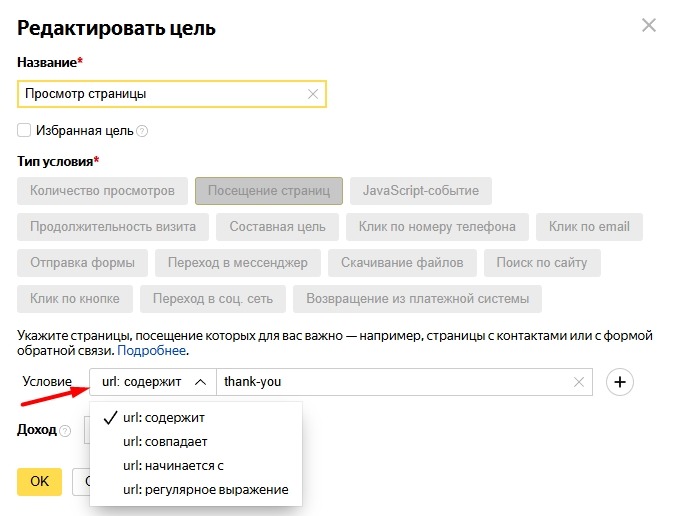The width and height of the screenshot is (677, 516).
Task: Open the Подробнее link
Action: coord(153,352)
